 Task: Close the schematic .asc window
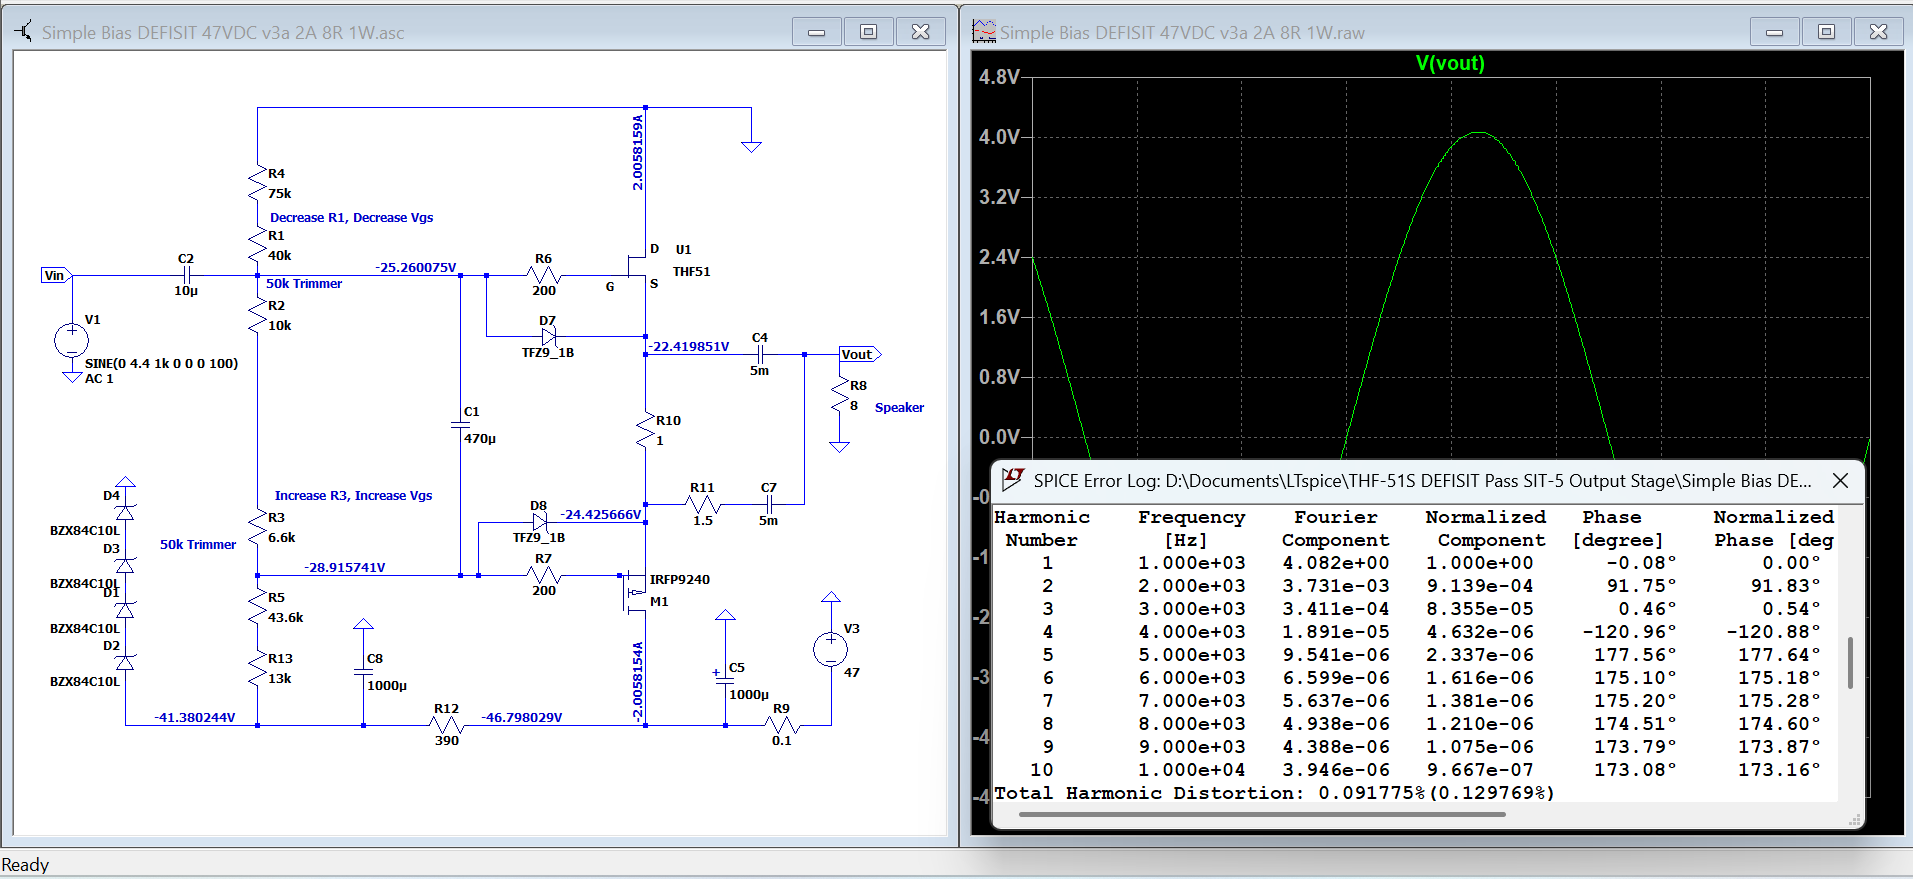[x=921, y=32]
